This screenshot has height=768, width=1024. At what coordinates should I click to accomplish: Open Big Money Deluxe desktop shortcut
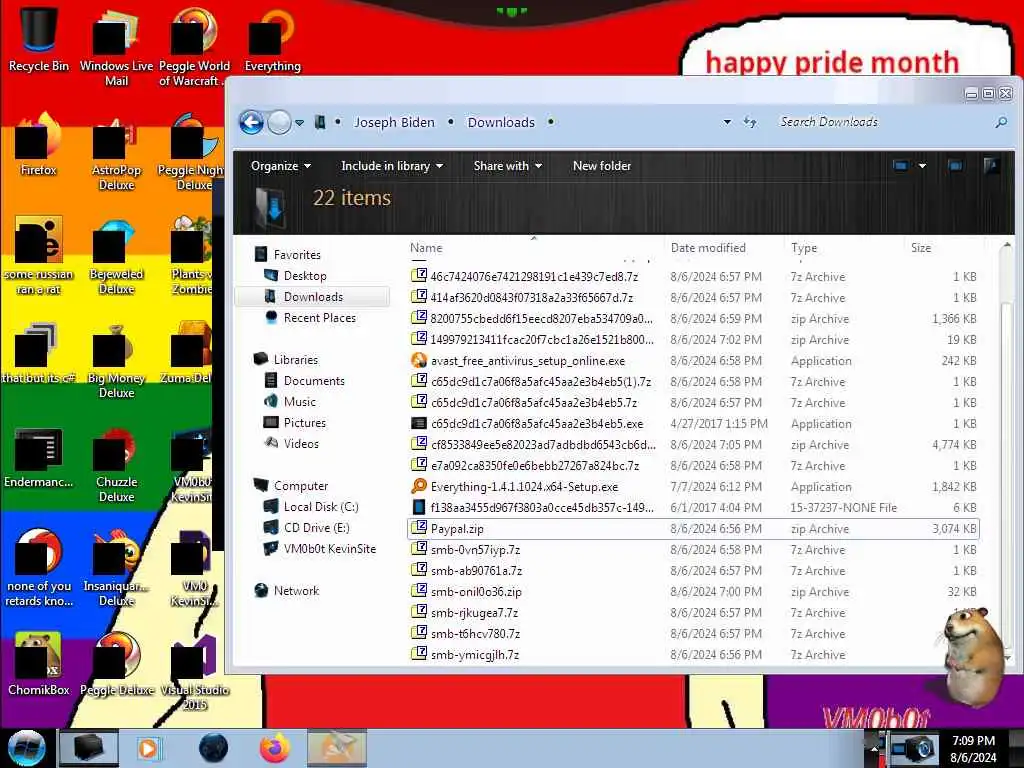(x=116, y=360)
